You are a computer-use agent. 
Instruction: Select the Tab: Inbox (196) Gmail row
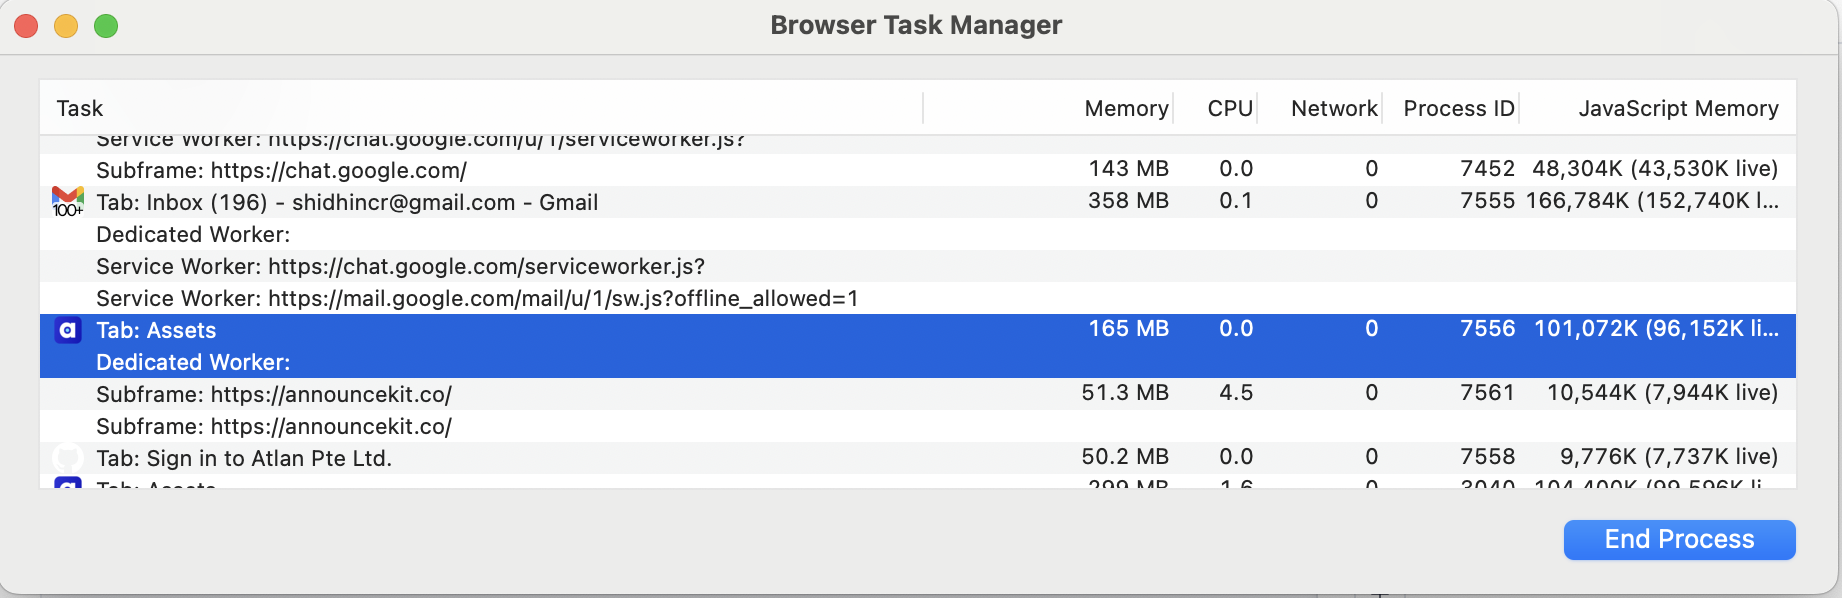918,202
